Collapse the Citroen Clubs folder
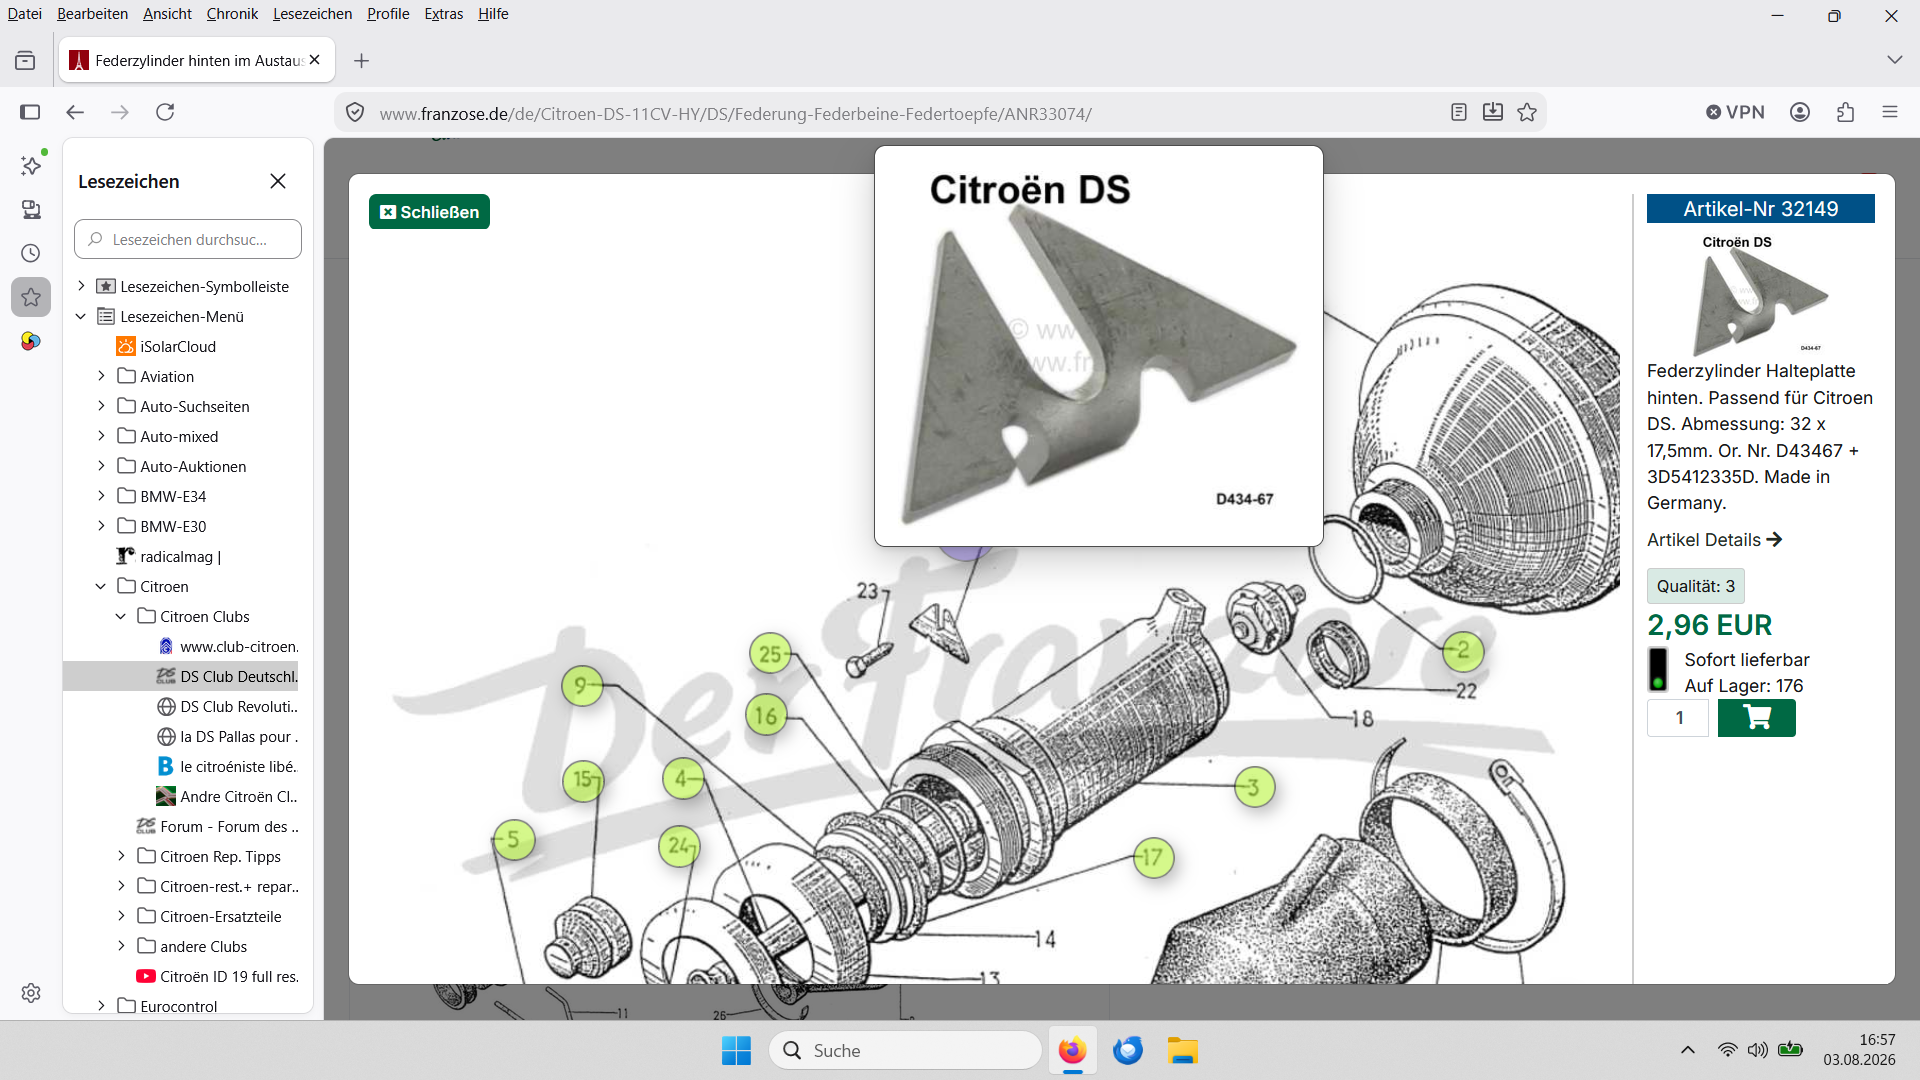 pos(121,616)
